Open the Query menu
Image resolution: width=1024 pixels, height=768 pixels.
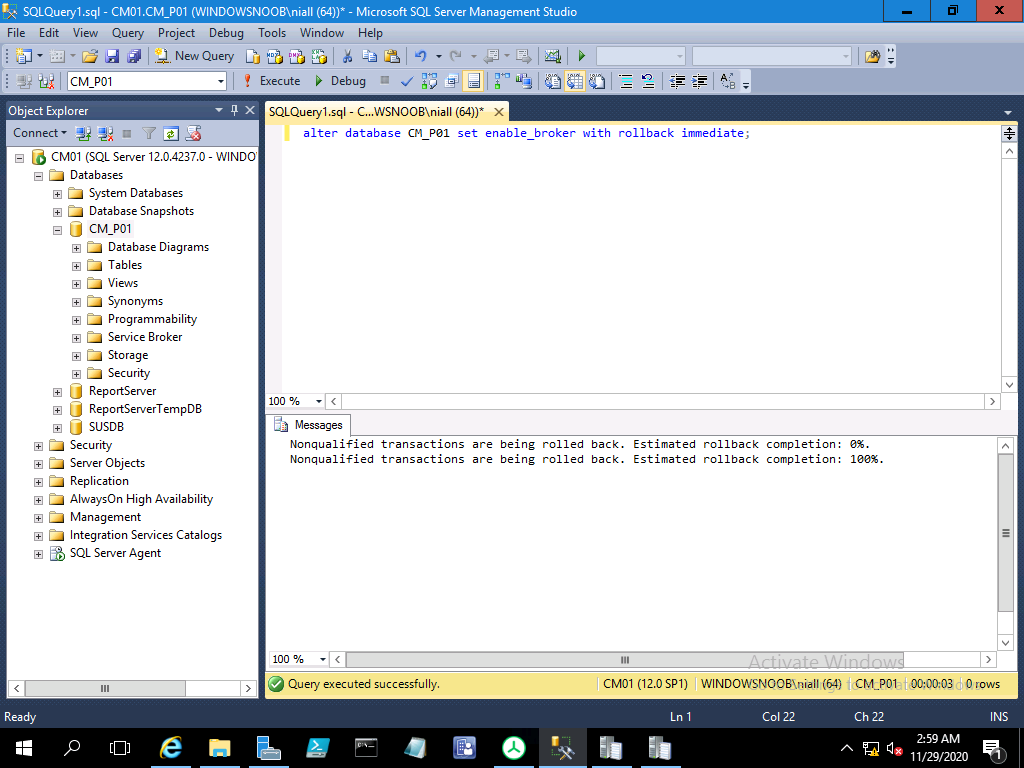pyautogui.click(x=127, y=33)
